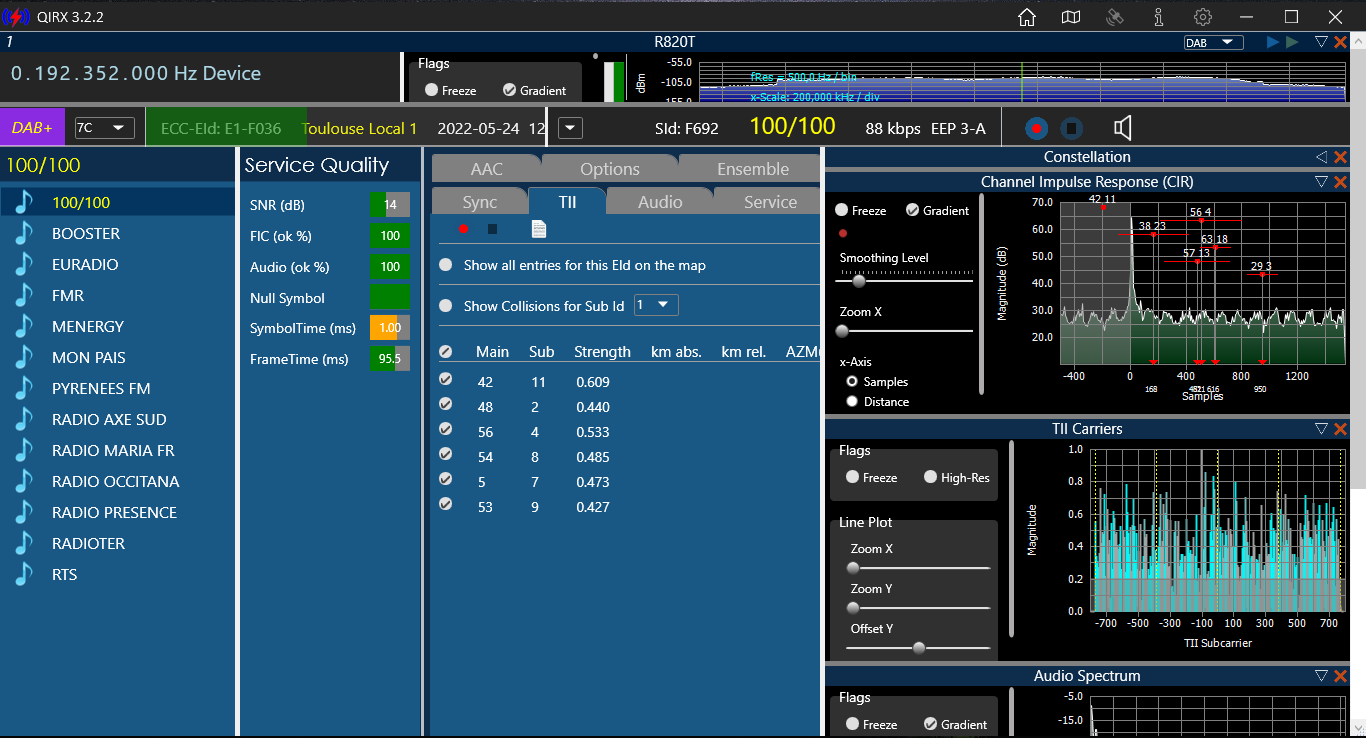Collapse the TII Carriers panel
This screenshot has height=738, width=1366.
tap(1321, 429)
